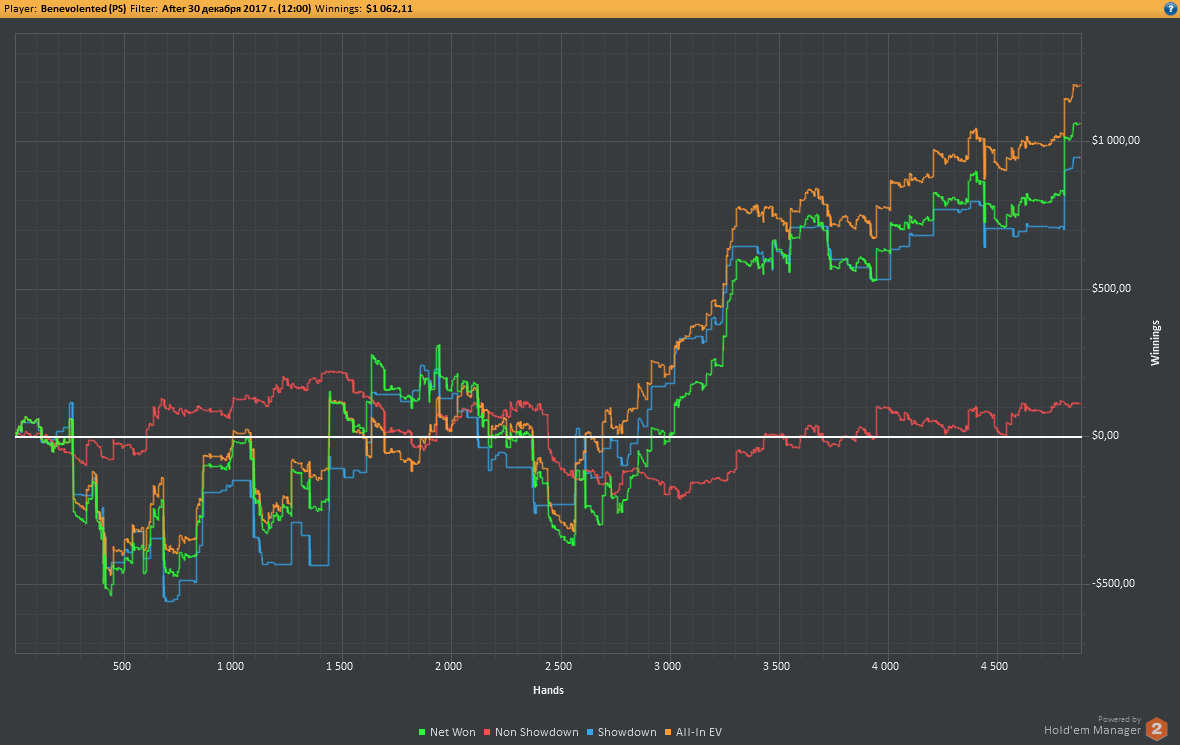Toggle the Showdown legend label
The width and height of the screenshot is (1180, 745).
point(627,732)
